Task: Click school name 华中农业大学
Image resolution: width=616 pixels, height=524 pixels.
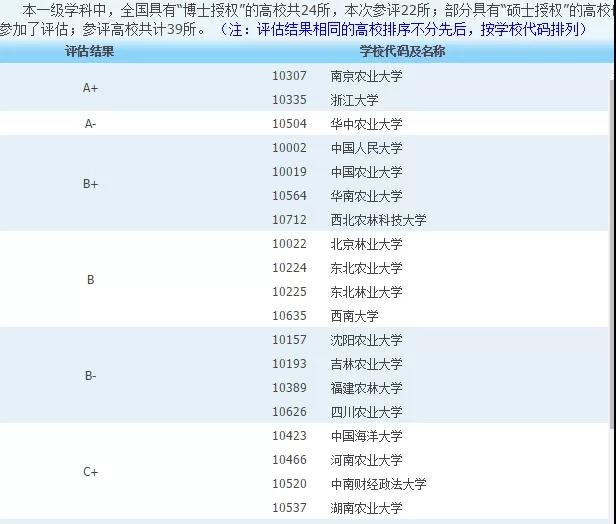Action: (367, 124)
